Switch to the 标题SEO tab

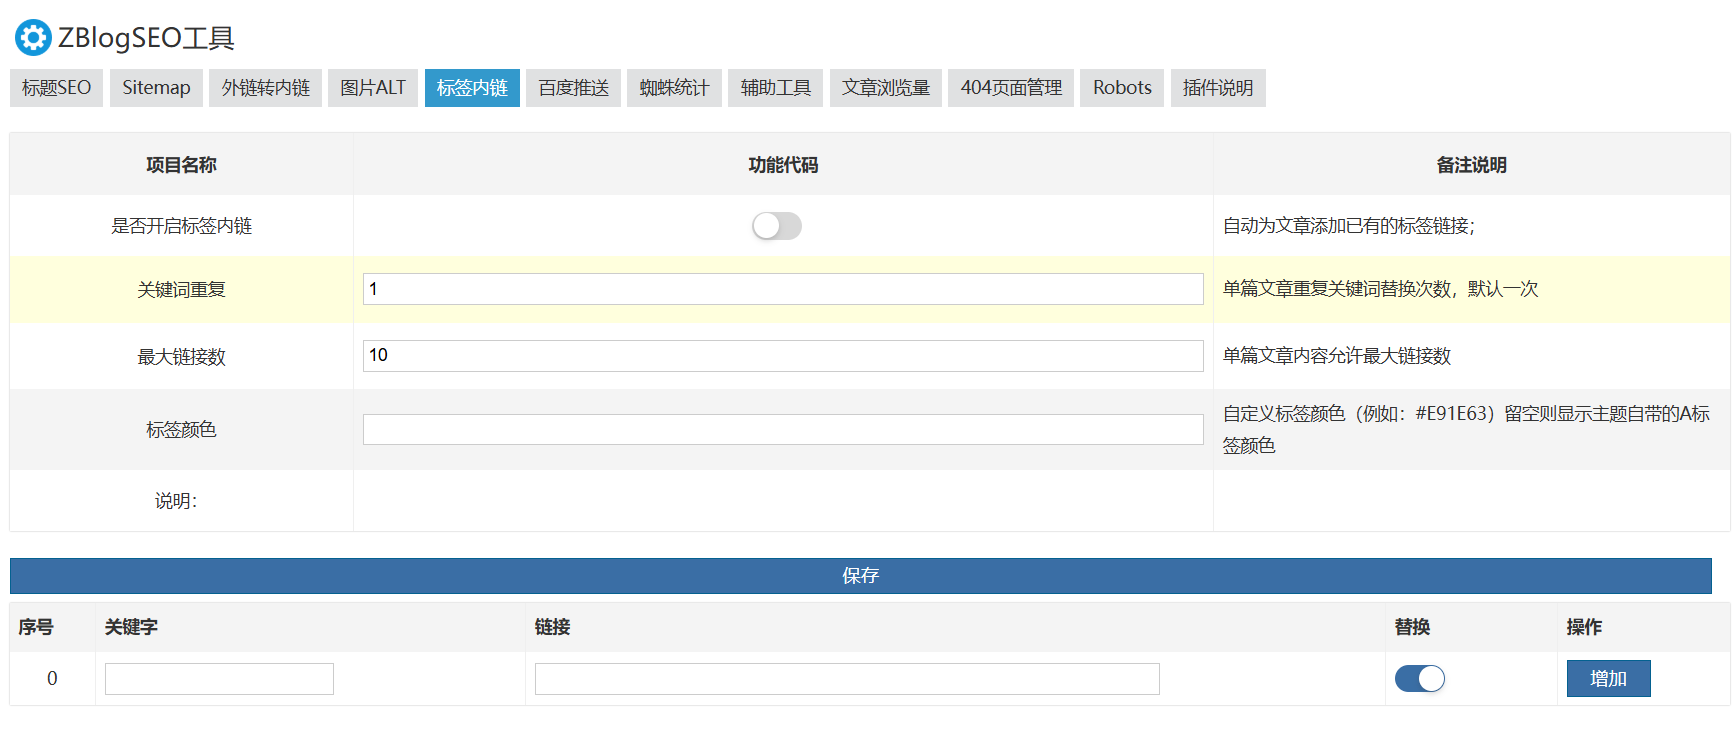pyautogui.click(x=56, y=88)
